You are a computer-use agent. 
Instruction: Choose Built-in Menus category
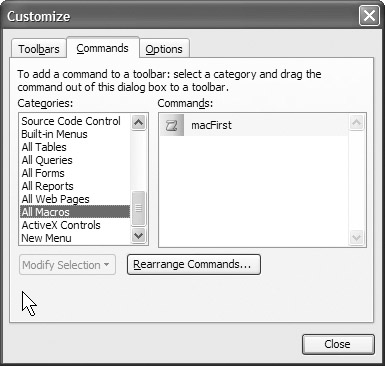pos(54,134)
